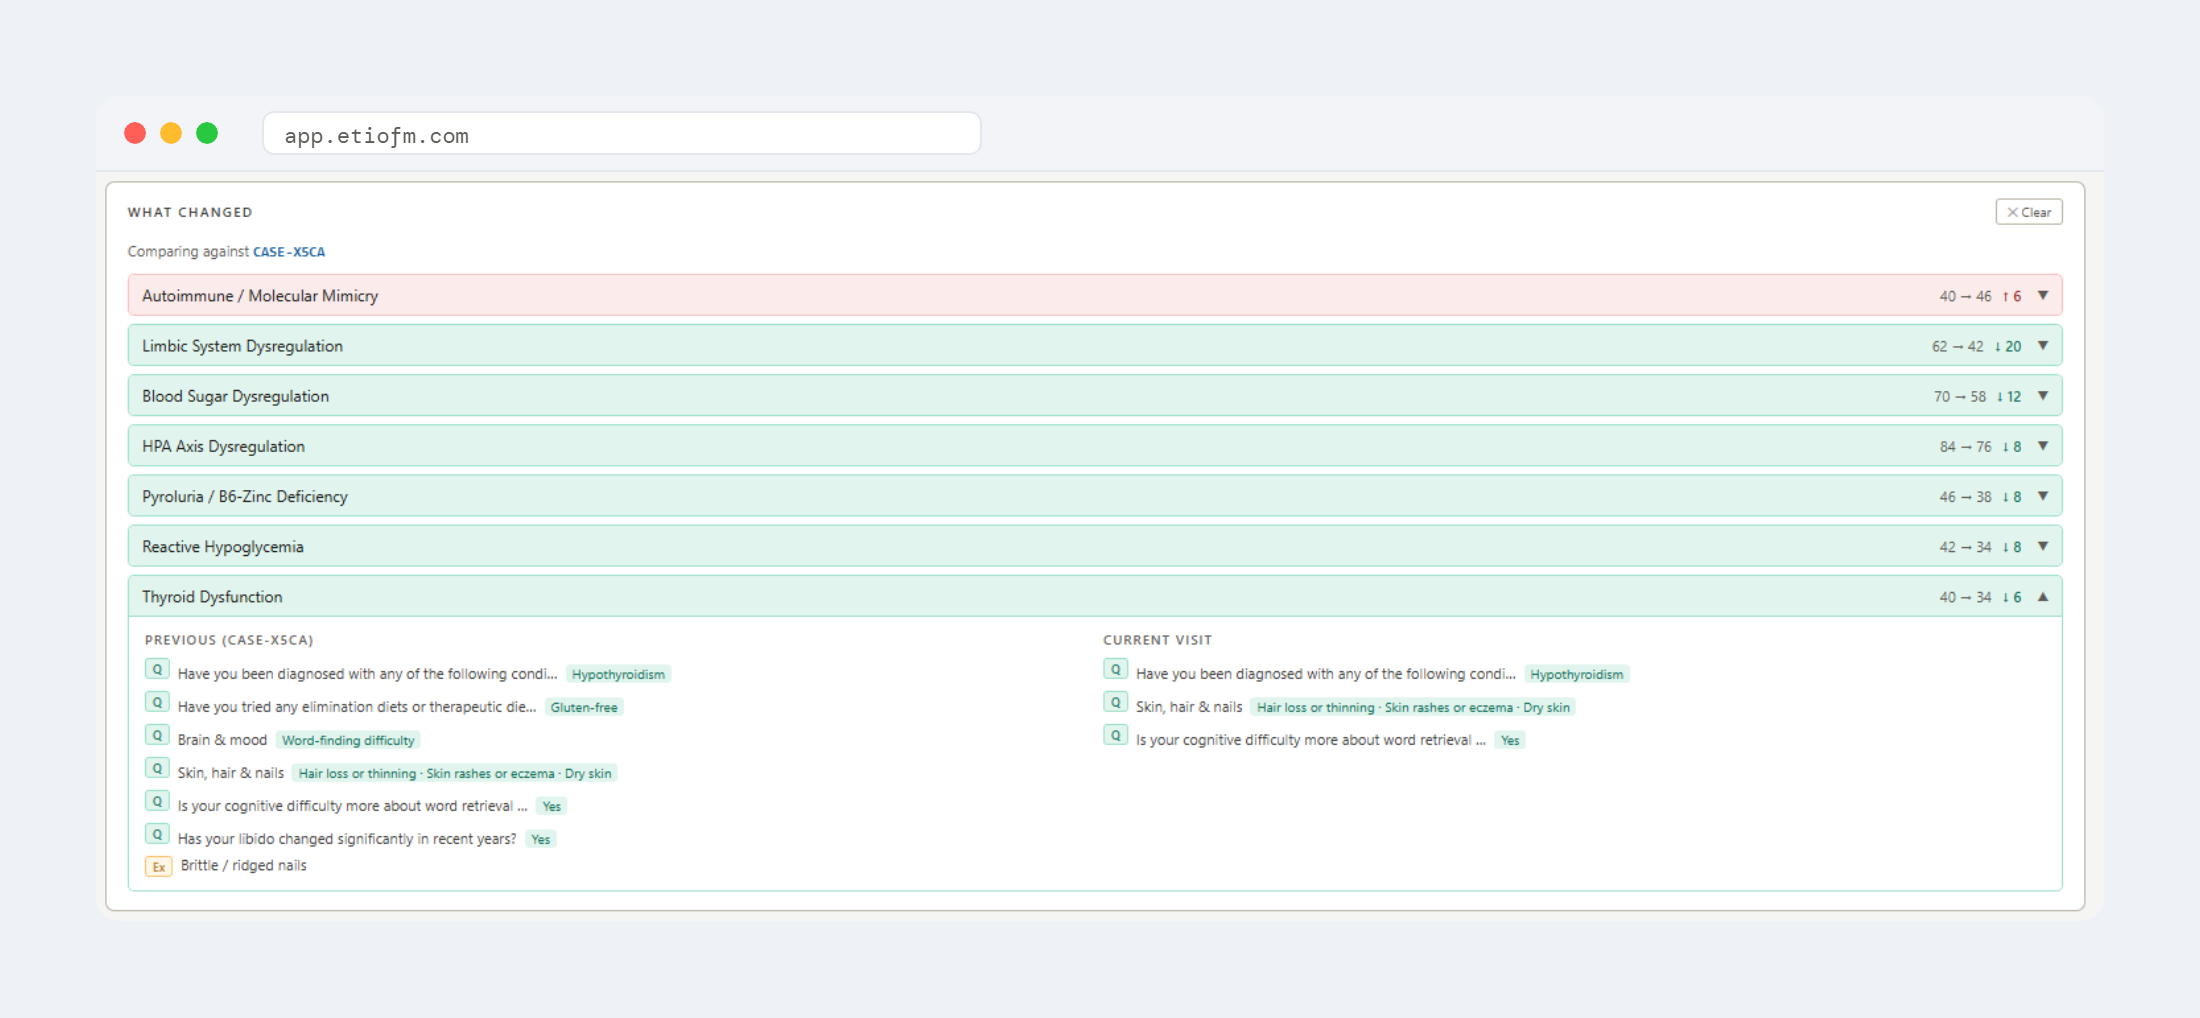Select the HPA Axis Dysregulation title
Viewport: 2200px width, 1018px height.
point(223,446)
